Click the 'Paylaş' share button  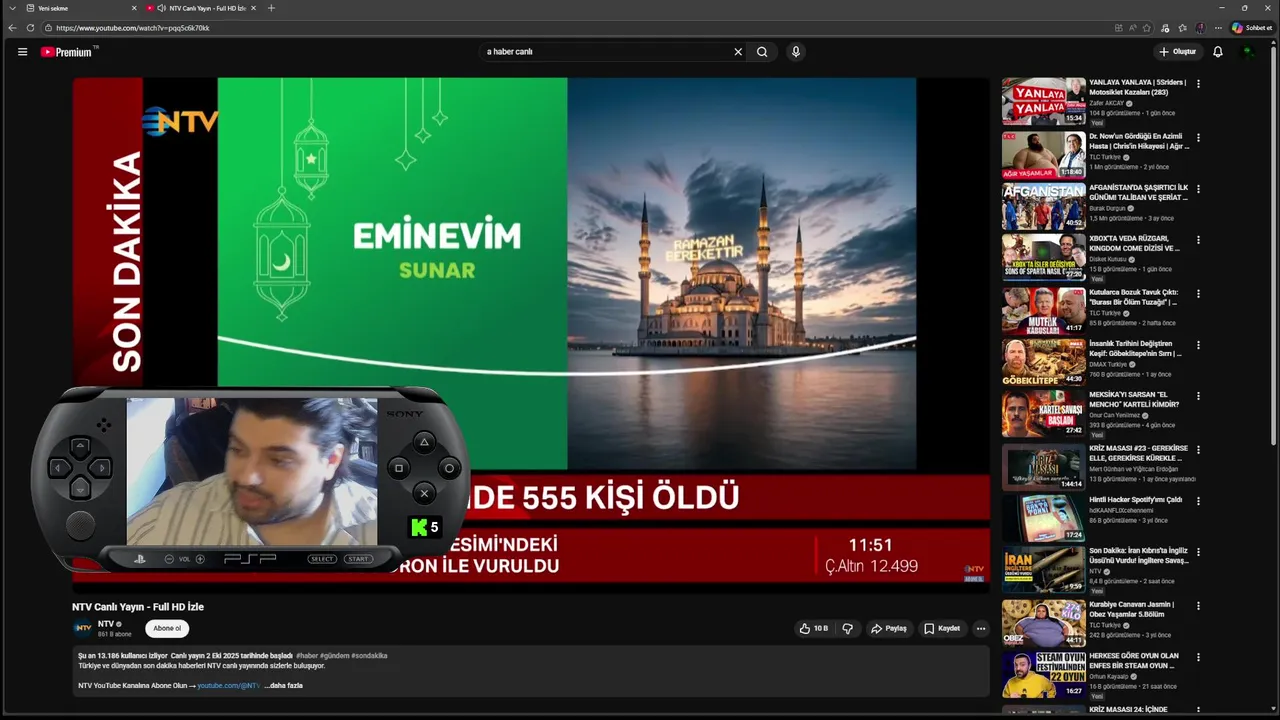pyautogui.click(x=888, y=628)
